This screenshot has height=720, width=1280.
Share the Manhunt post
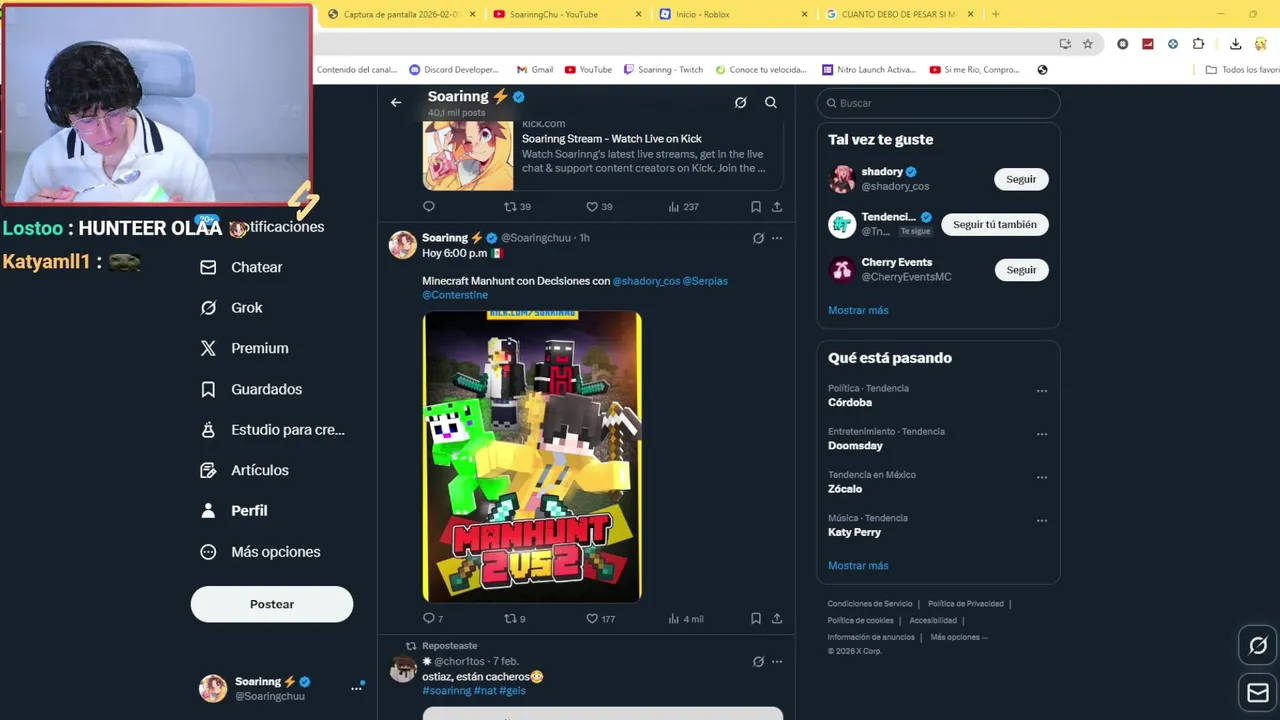pyautogui.click(x=777, y=619)
